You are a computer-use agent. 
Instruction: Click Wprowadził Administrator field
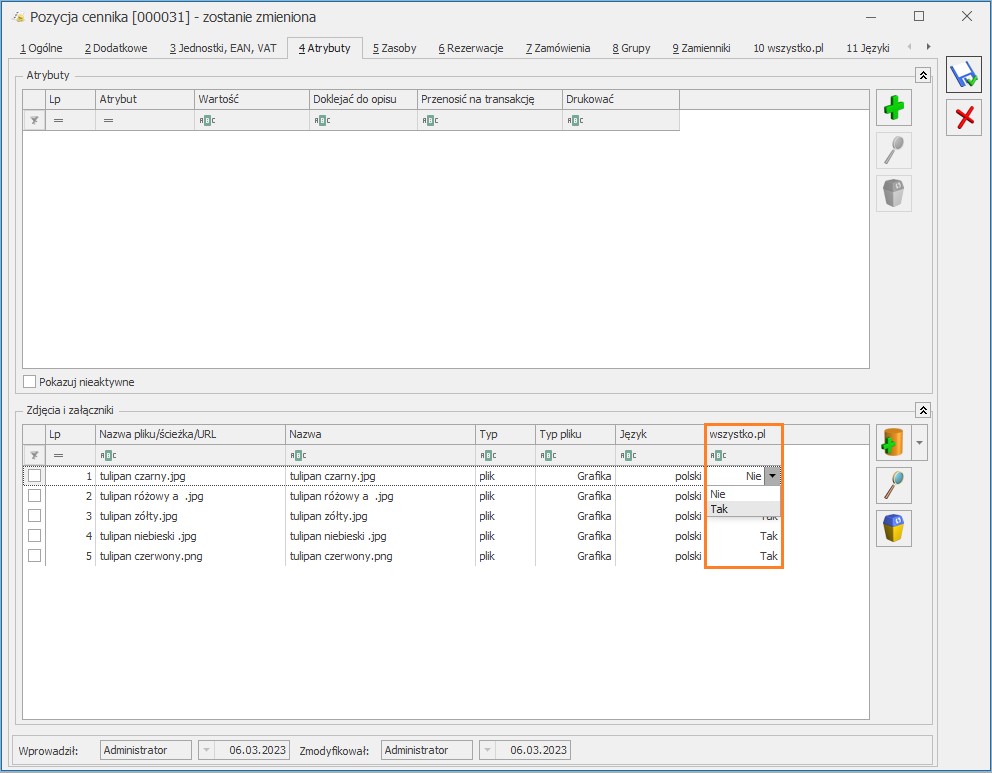click(x=146, y=750)
